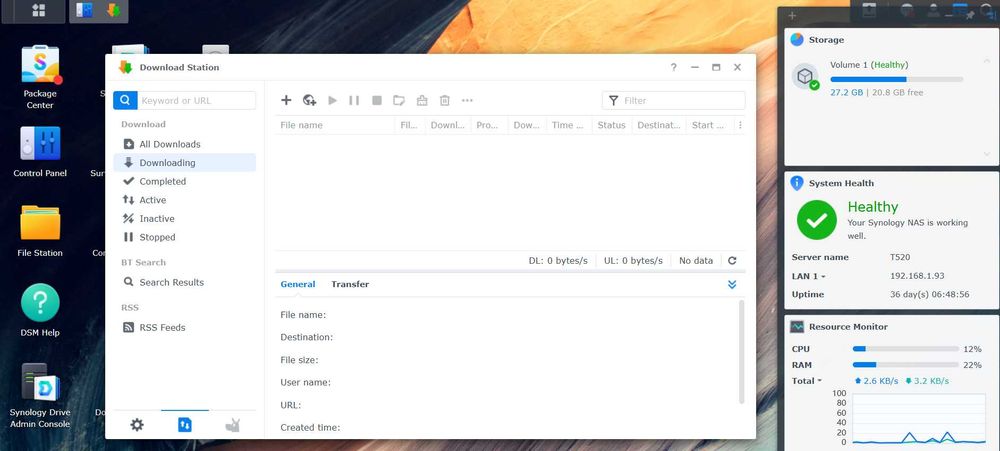
Task: Click the details panel vertical scrollbar
Action: pyautogui.click(x=741, y=351)
